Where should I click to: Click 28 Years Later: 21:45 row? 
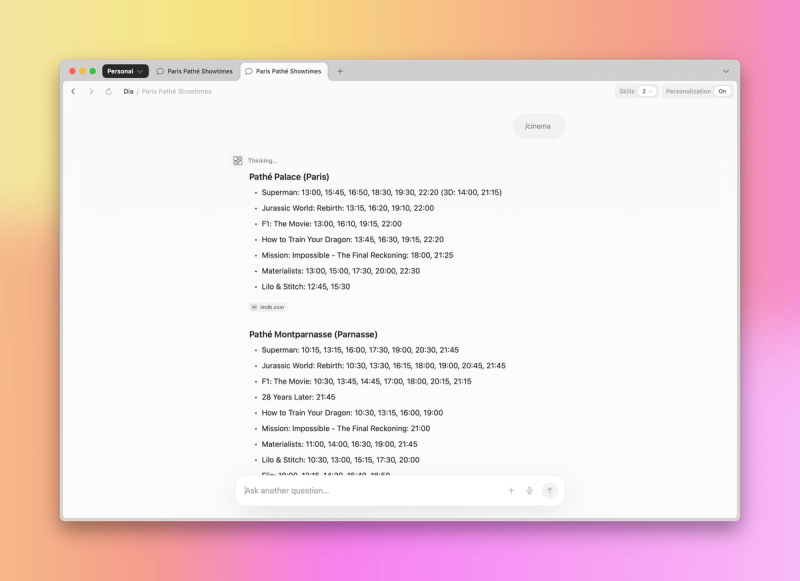[298, 397]
